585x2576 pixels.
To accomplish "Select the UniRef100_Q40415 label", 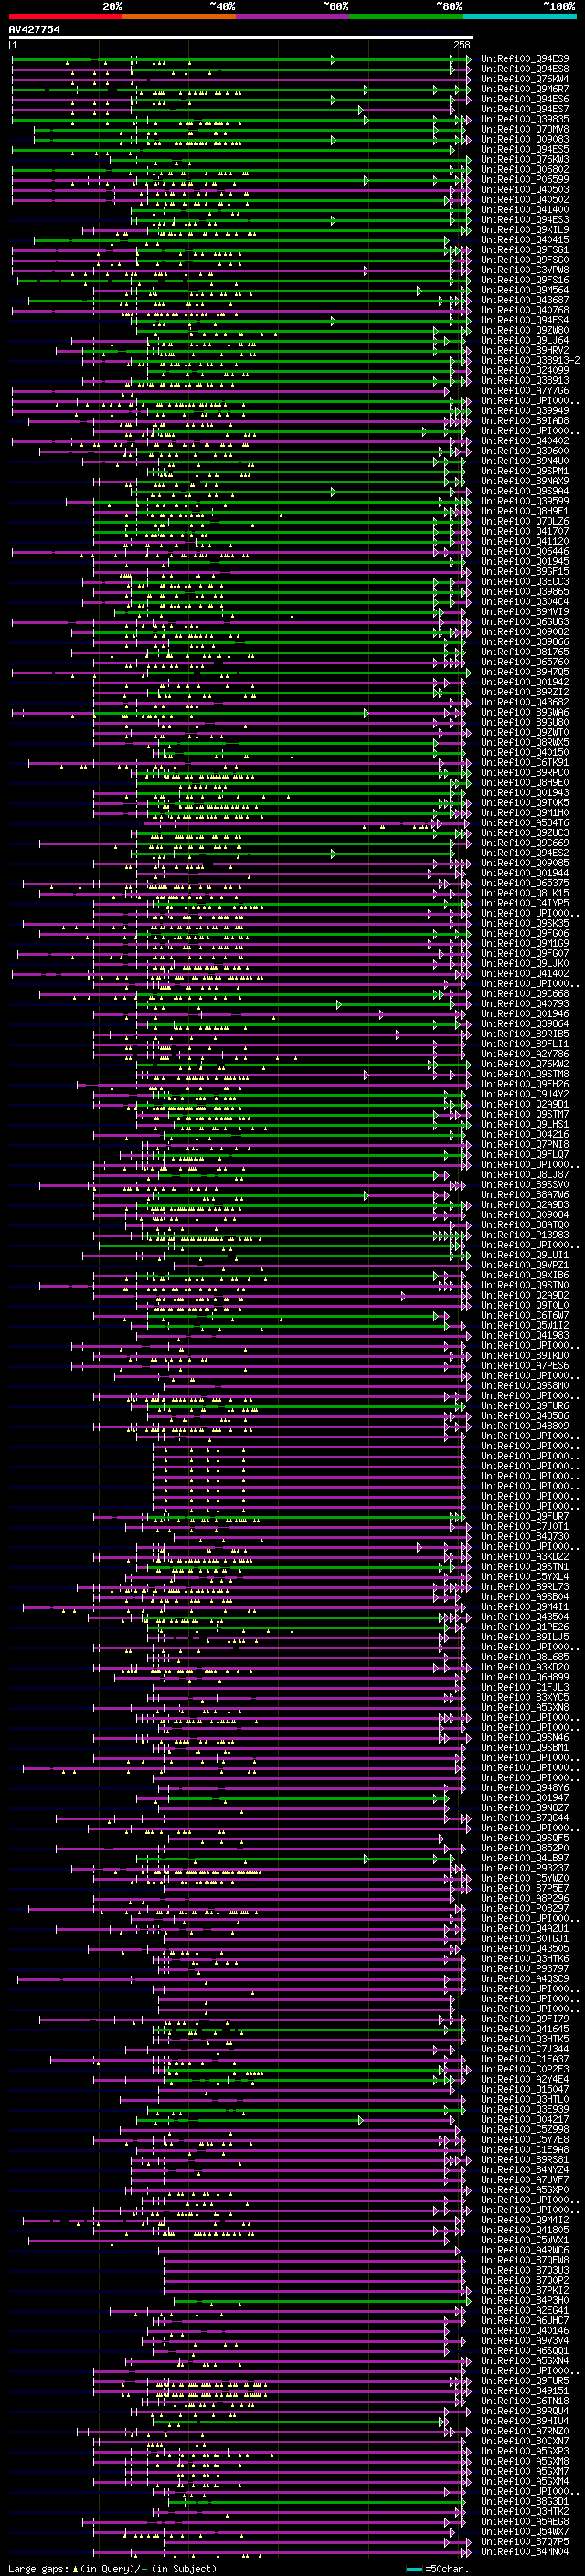I will pyautogui.click(x=525, y=240).
